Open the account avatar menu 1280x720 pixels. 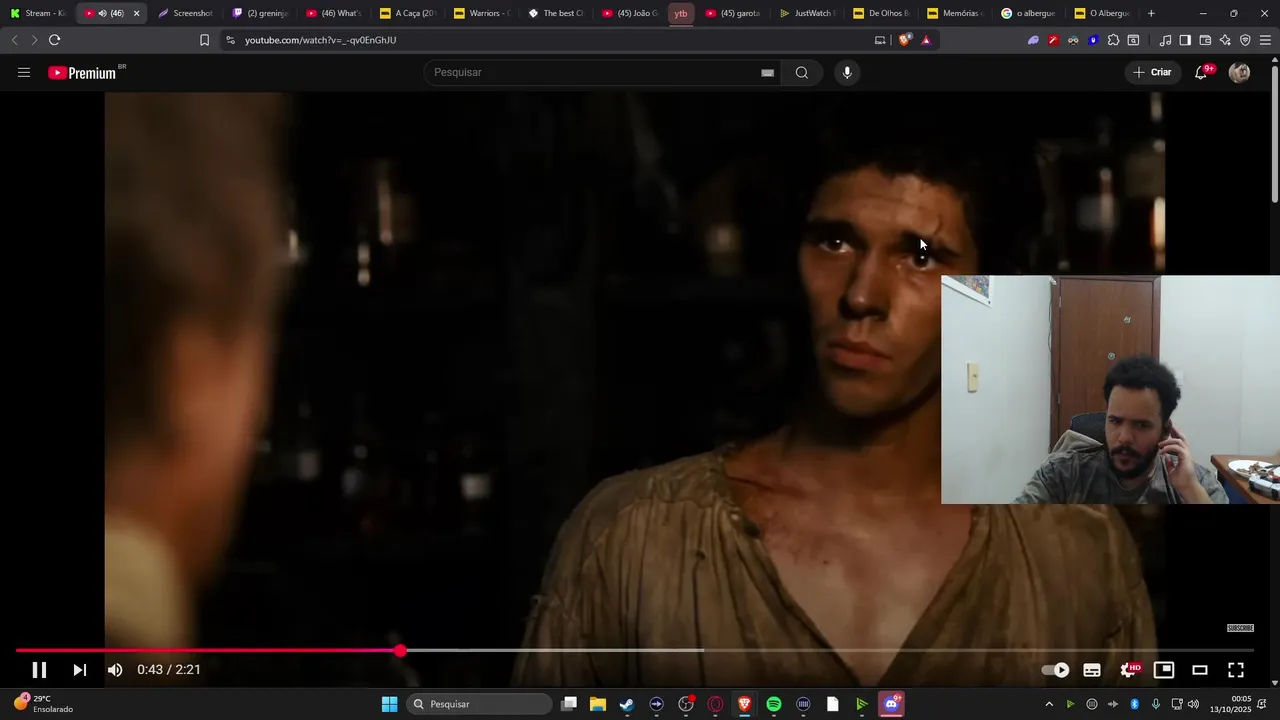[1239, 72]
